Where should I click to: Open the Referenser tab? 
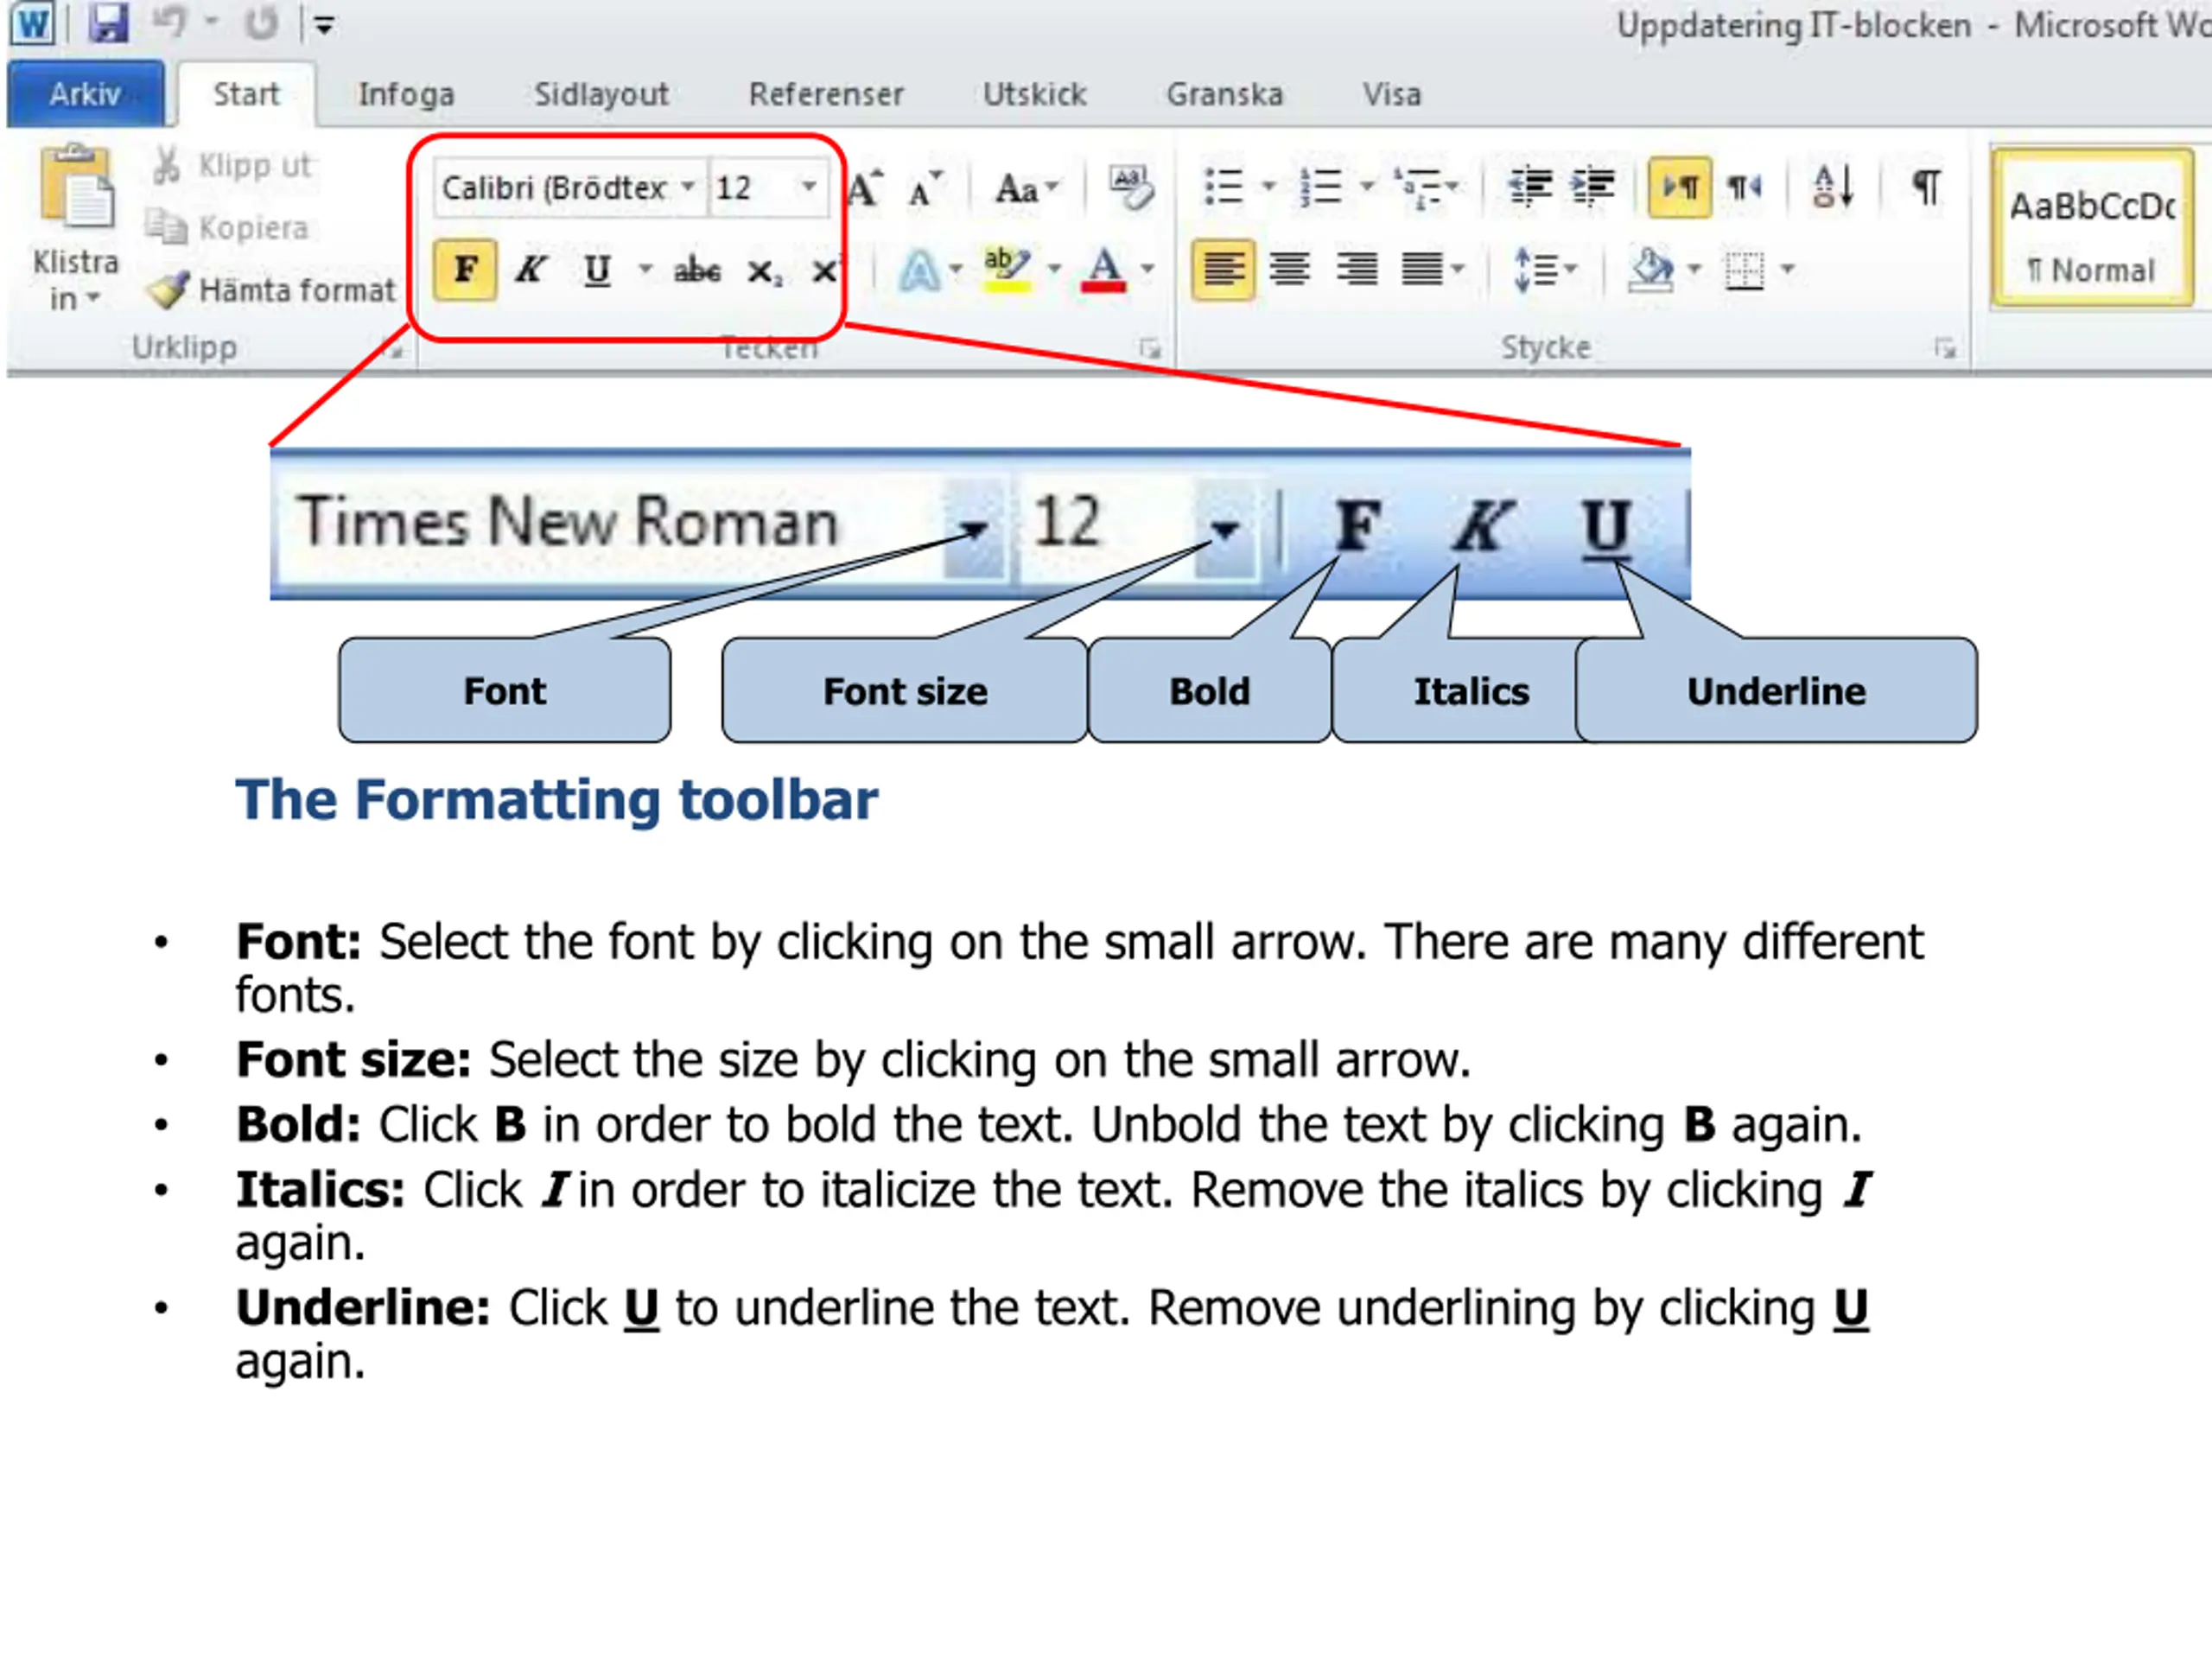[826, 94]
